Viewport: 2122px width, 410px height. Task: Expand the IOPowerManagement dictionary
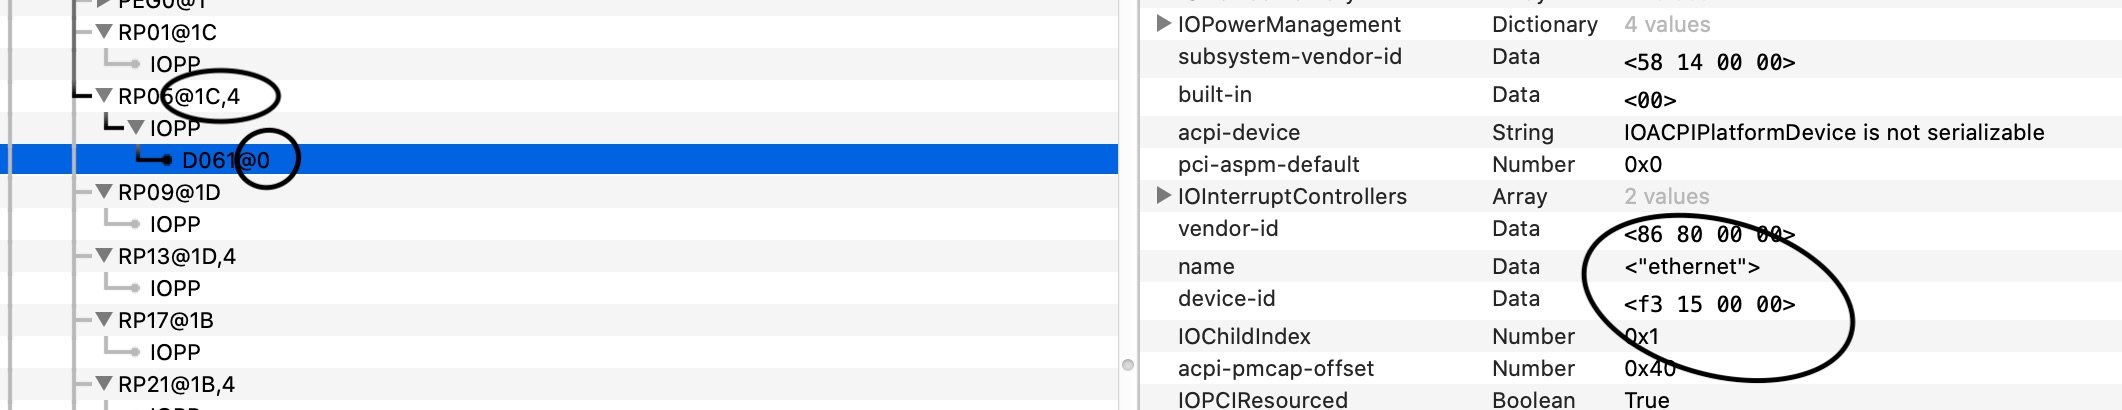tap(1163, 24)
